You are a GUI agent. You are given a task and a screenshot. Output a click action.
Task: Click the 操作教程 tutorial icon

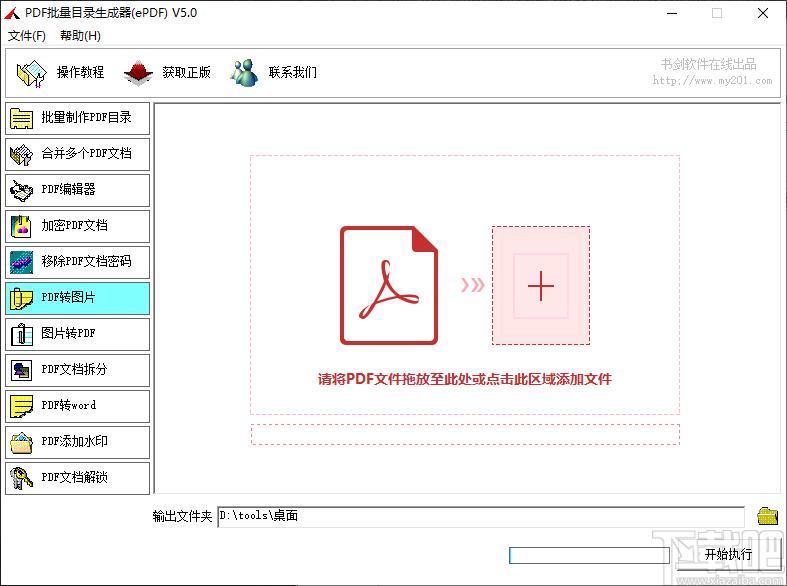(x=32, y=72)
